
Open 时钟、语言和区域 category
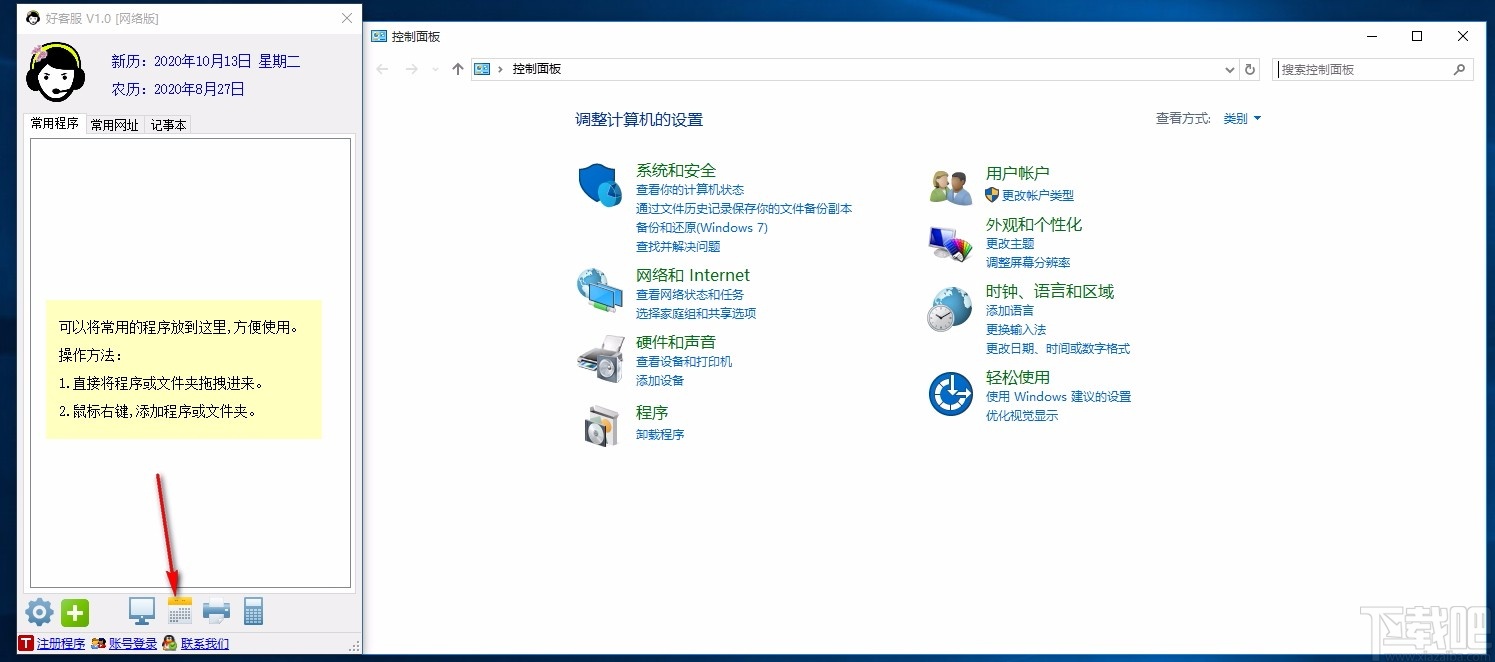1050,291
